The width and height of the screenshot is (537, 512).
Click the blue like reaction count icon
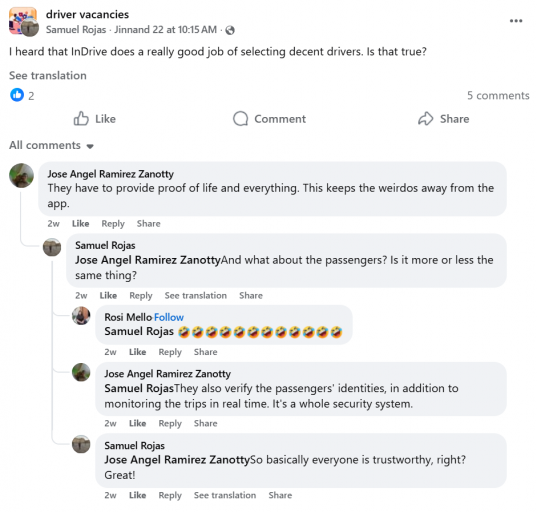17,95
